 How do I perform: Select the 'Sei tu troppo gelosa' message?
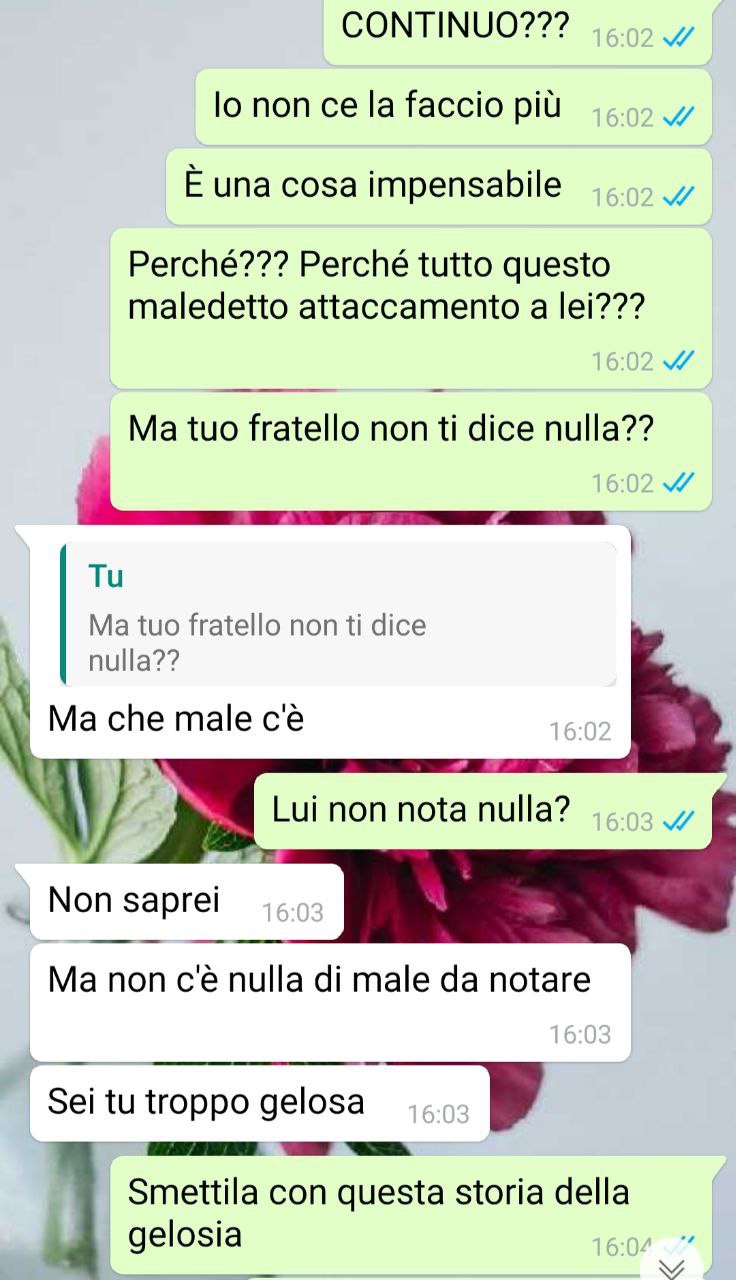tap(260, 1103)
